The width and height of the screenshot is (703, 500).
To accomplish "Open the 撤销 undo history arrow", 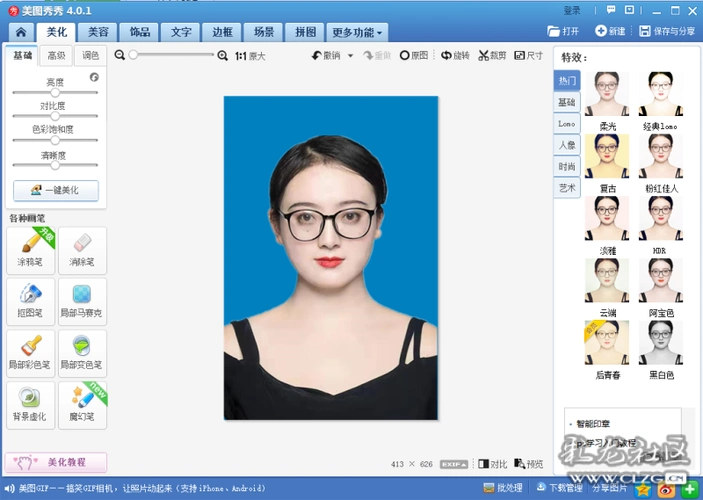I will [x=350, y=56].
